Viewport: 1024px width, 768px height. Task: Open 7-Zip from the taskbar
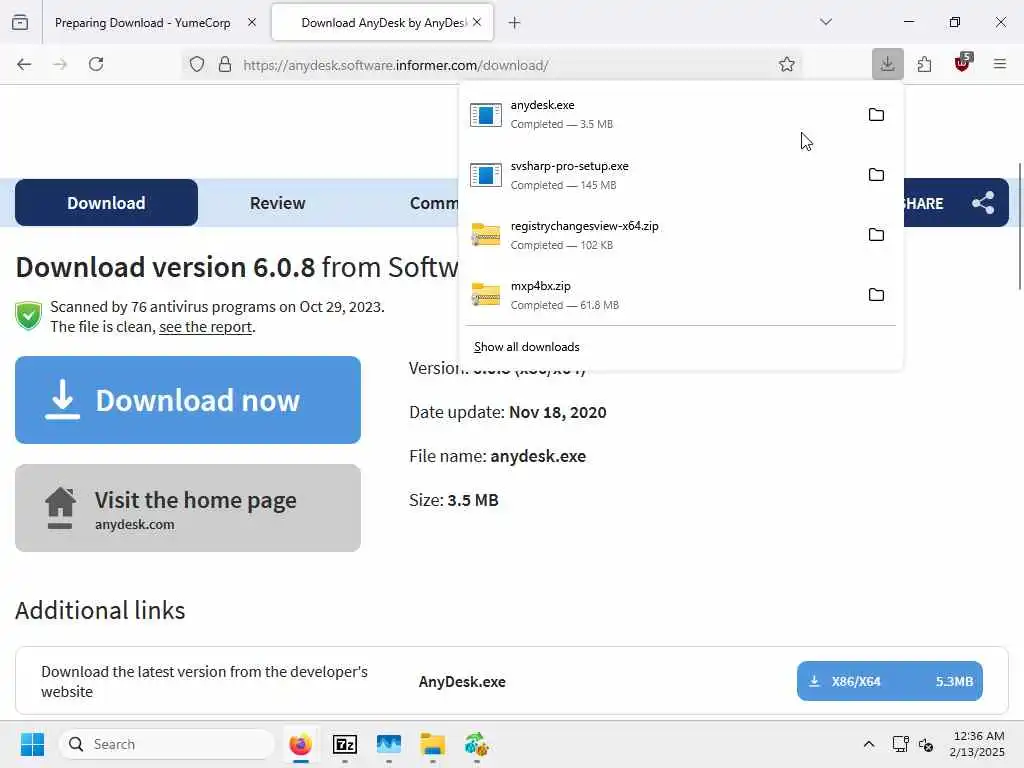pyautogui.click(x=345, y=744)
